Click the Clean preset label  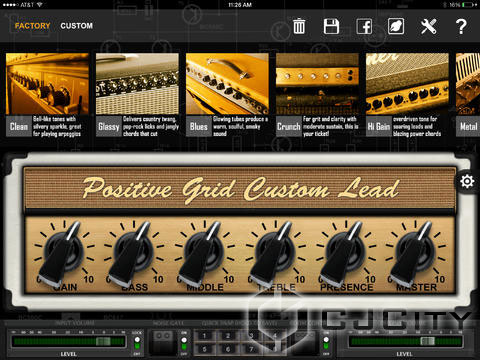pyautogui.click(x=19, y=126)
